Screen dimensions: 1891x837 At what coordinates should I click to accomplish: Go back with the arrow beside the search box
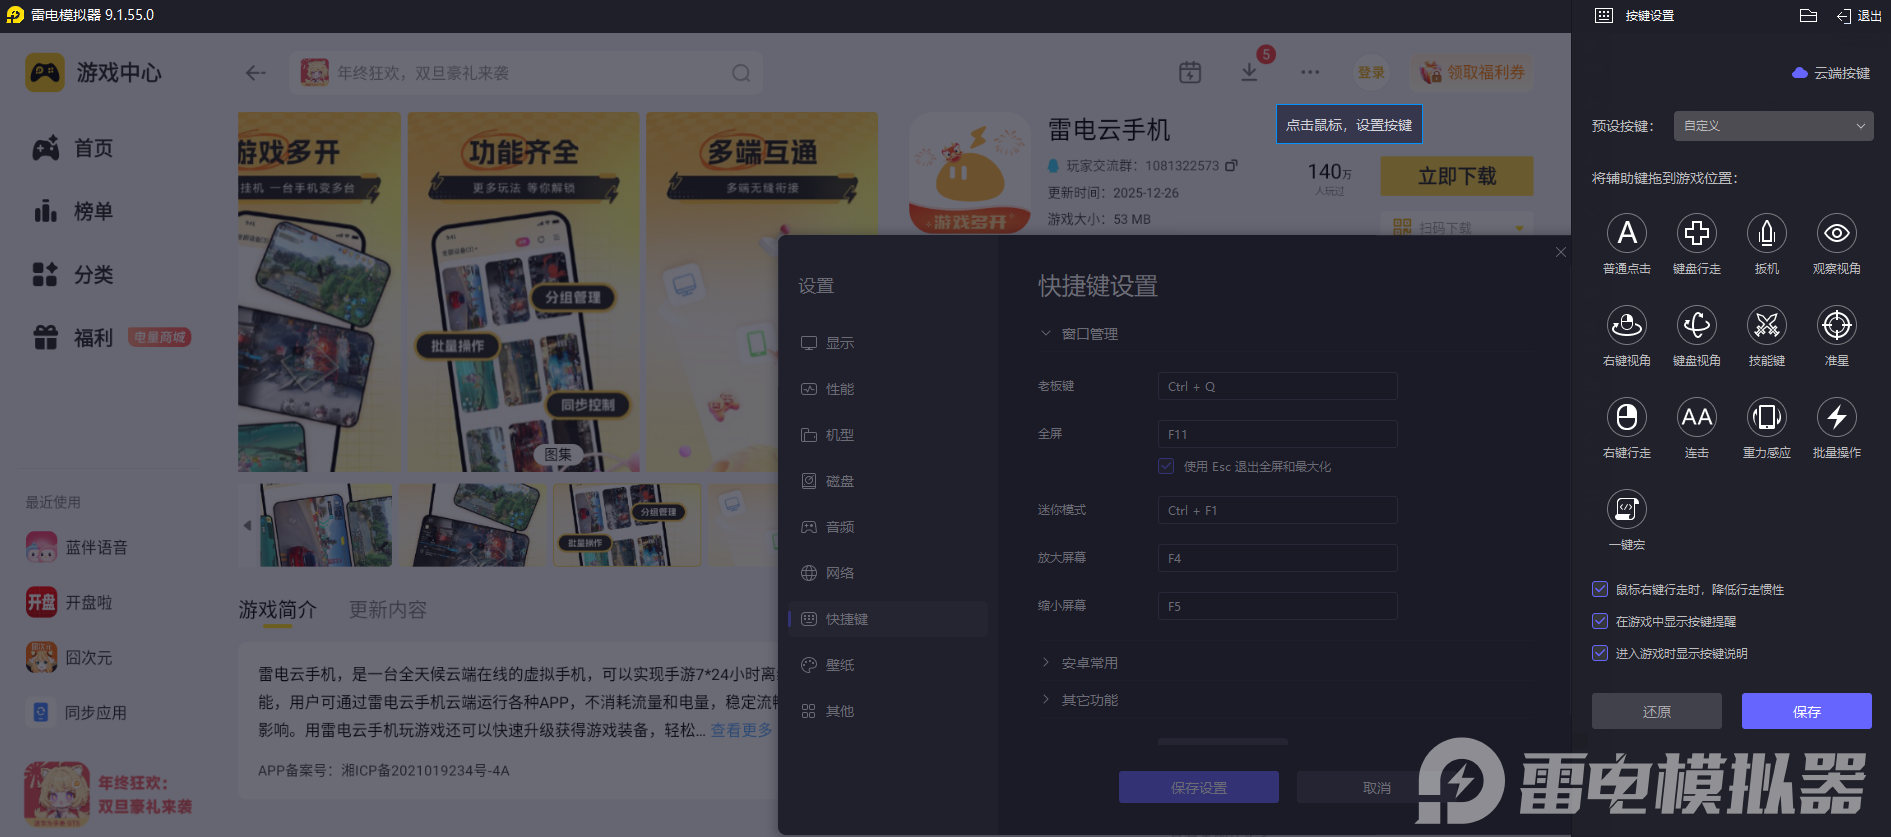coord(256,72)
